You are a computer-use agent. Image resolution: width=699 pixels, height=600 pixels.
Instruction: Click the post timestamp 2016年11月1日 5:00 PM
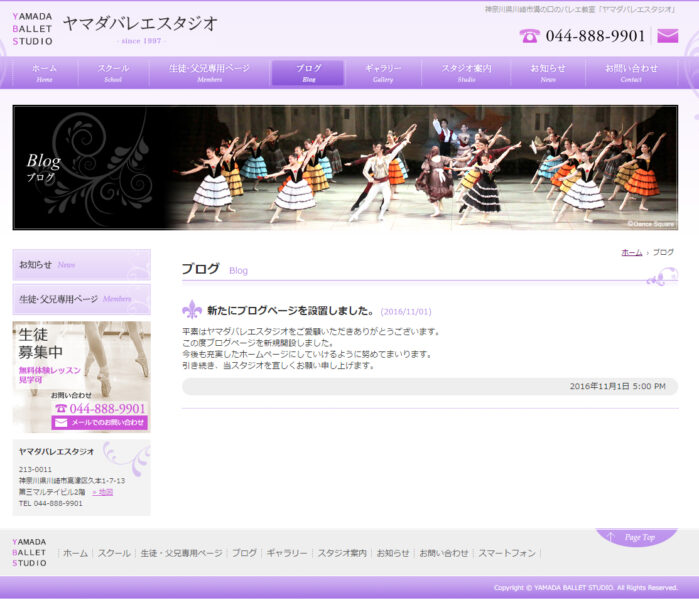(x=617, y=386)
